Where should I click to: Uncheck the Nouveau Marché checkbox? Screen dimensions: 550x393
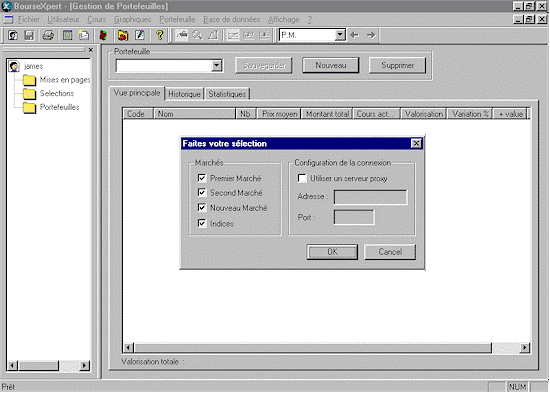[202, 208]
